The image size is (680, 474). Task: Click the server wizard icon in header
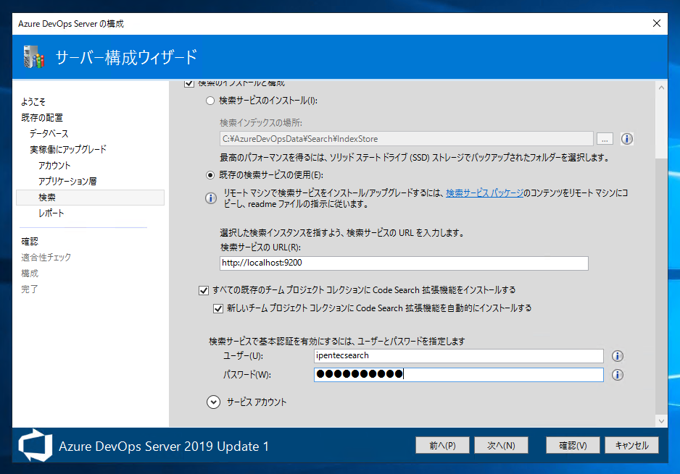(34, 57)
